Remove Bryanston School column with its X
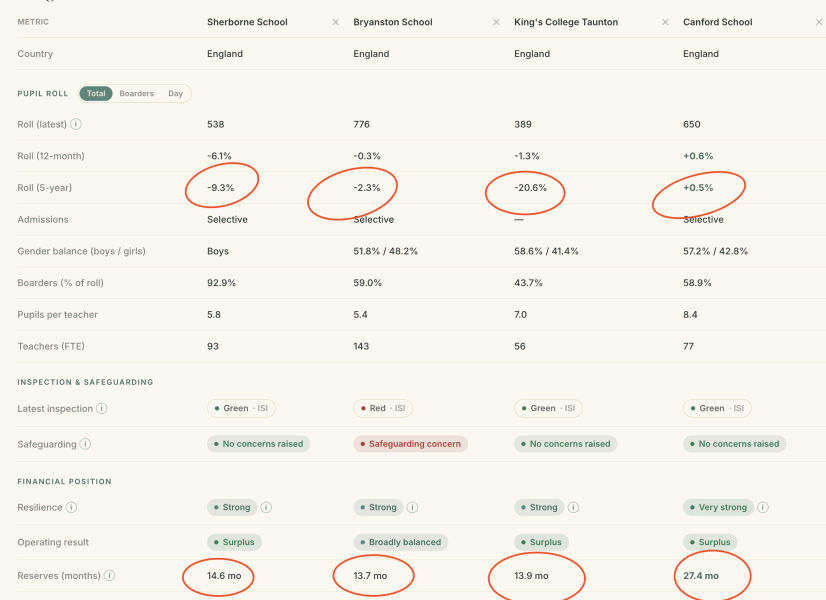Image resolution: width=826 pixels, height=600 pixels. (x=496, y=22)
